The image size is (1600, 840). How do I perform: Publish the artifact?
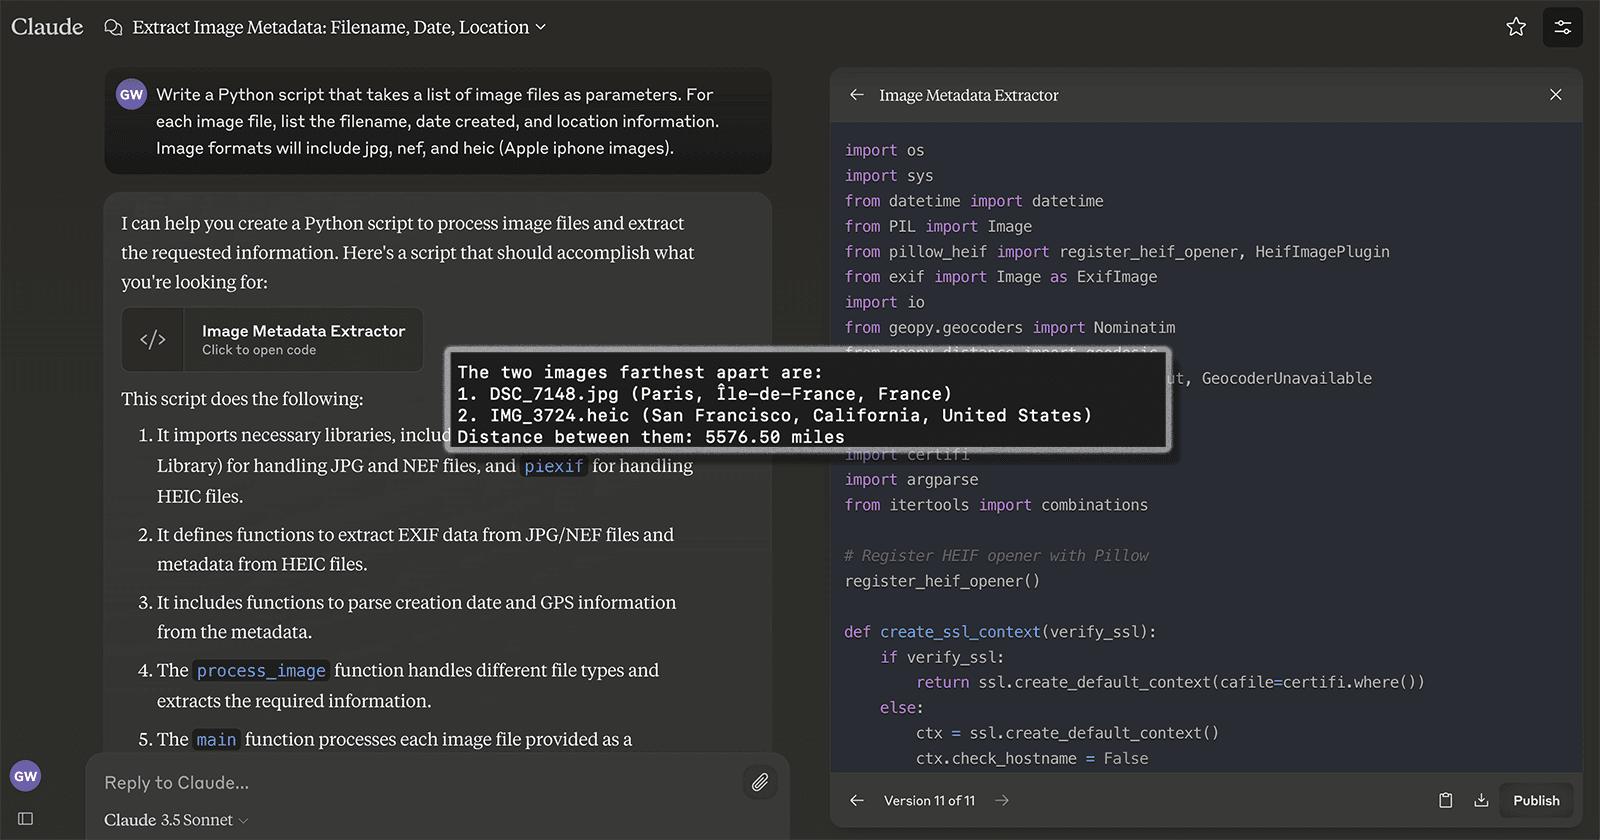[1536, 800]
